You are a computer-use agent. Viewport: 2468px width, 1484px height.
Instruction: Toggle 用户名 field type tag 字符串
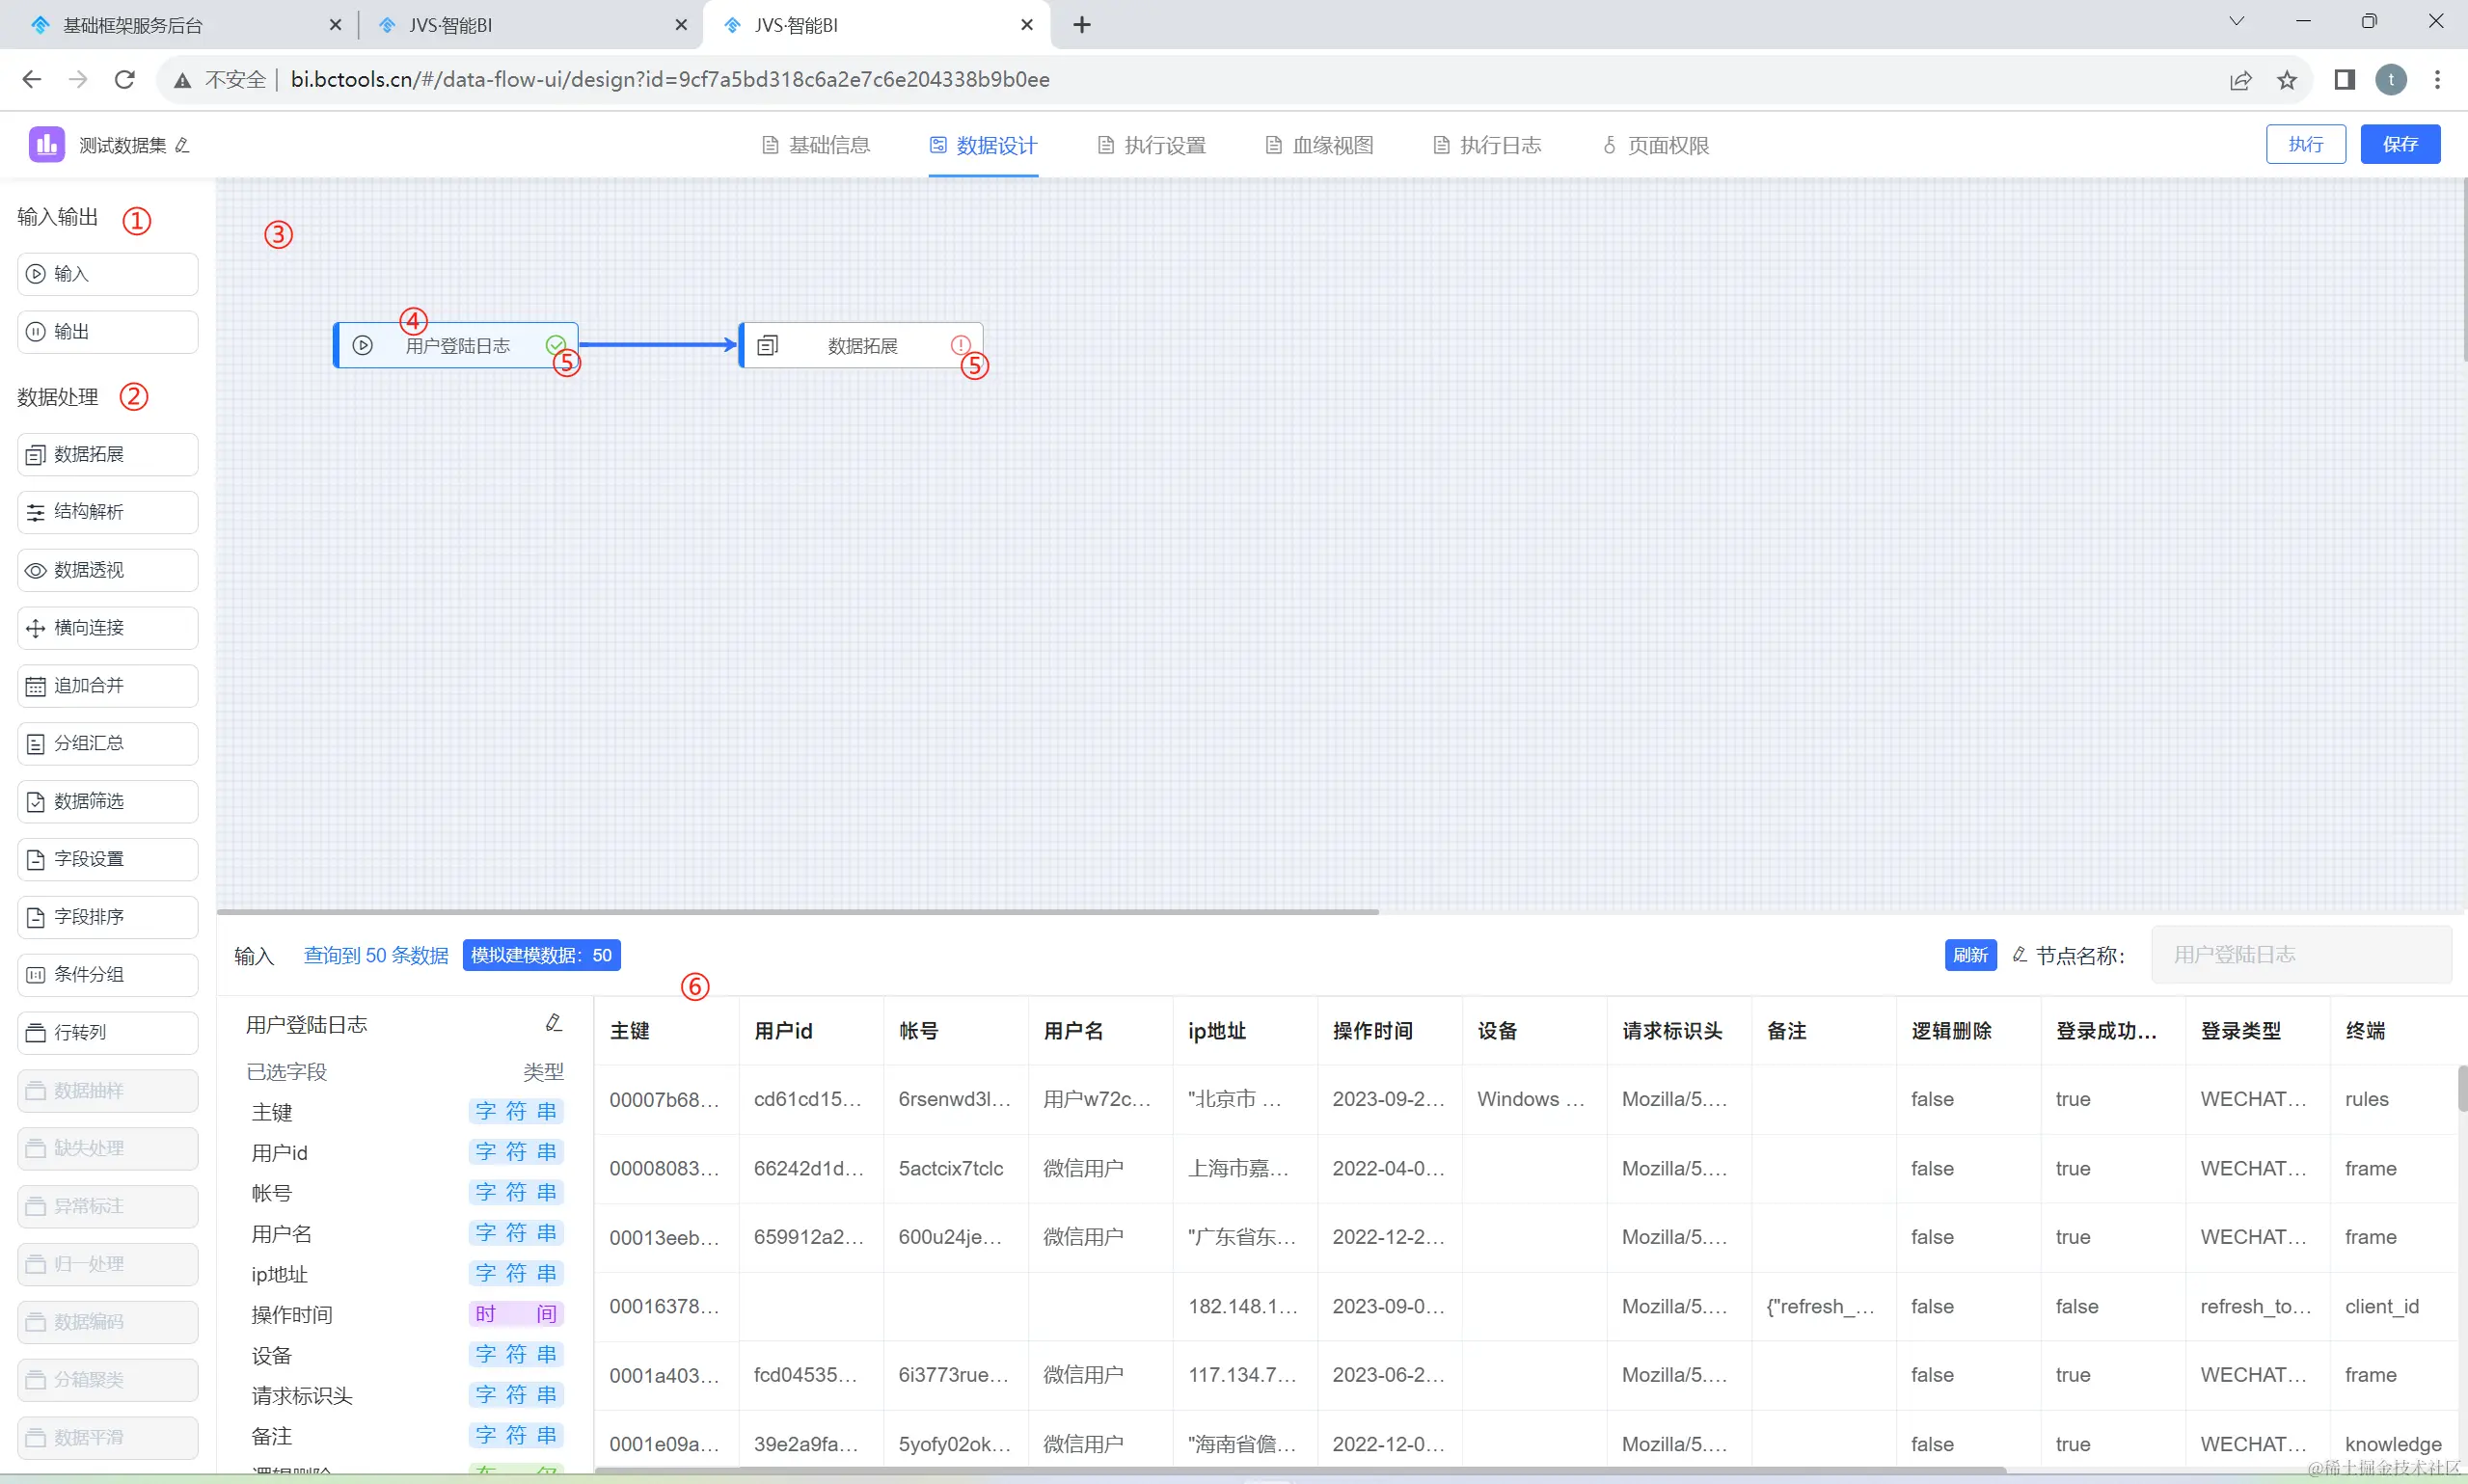tap(516, 1233)
